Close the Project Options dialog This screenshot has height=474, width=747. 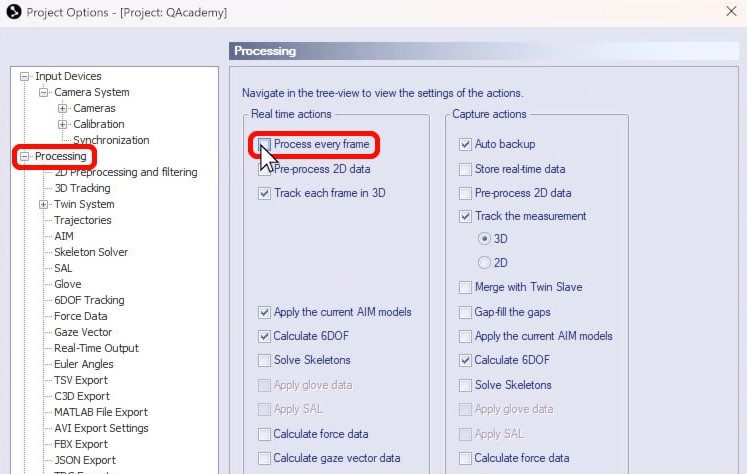point(728,12)
